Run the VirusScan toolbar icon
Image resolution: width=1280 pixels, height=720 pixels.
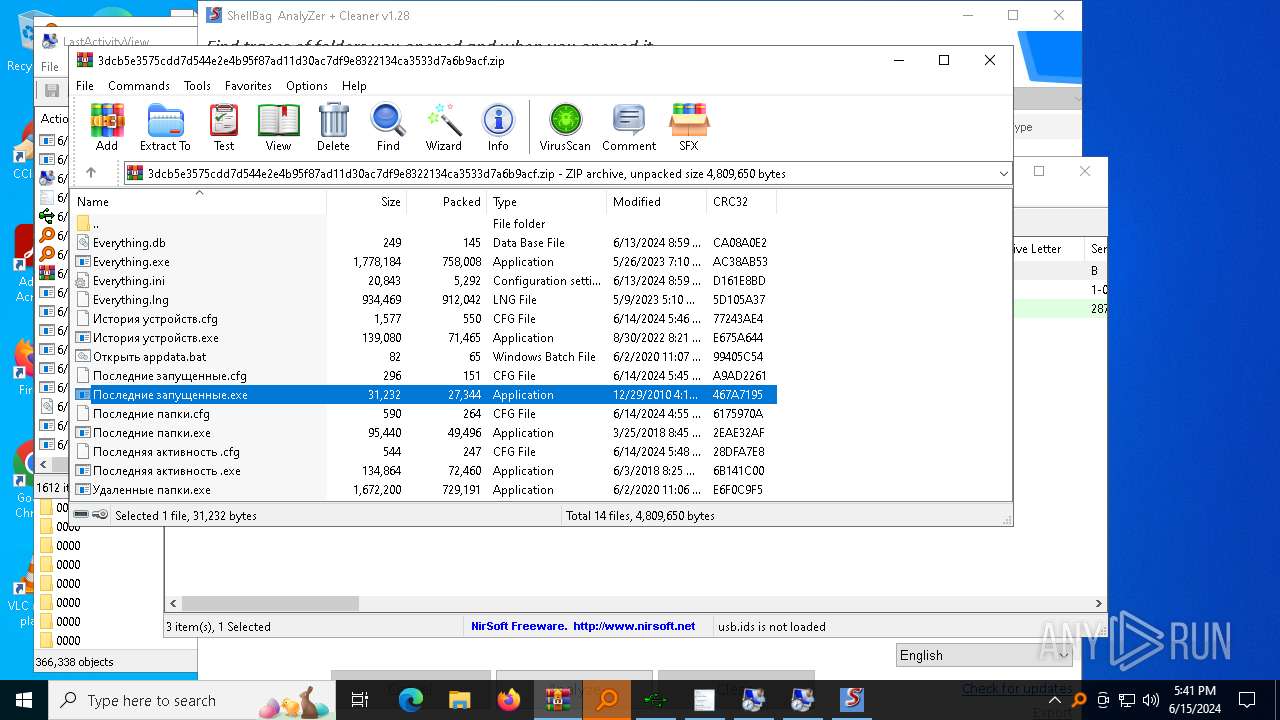tap(565, 127)
